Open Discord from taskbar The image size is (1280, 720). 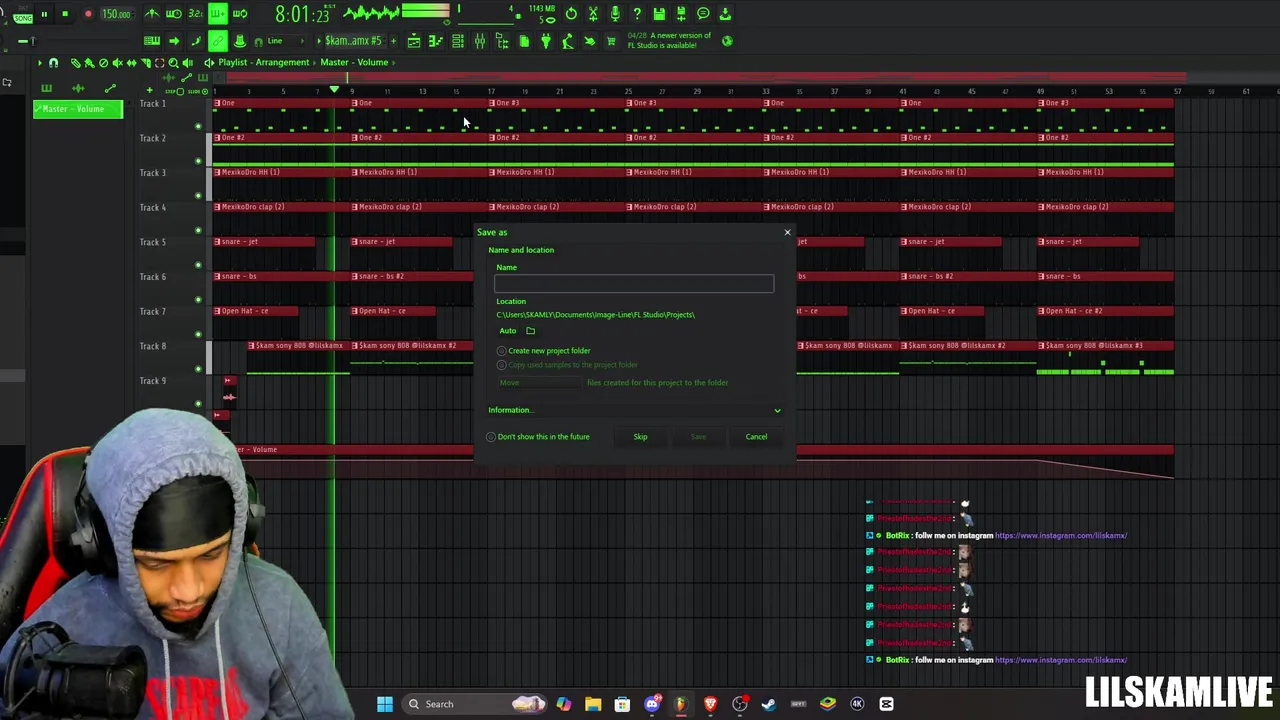652,704
